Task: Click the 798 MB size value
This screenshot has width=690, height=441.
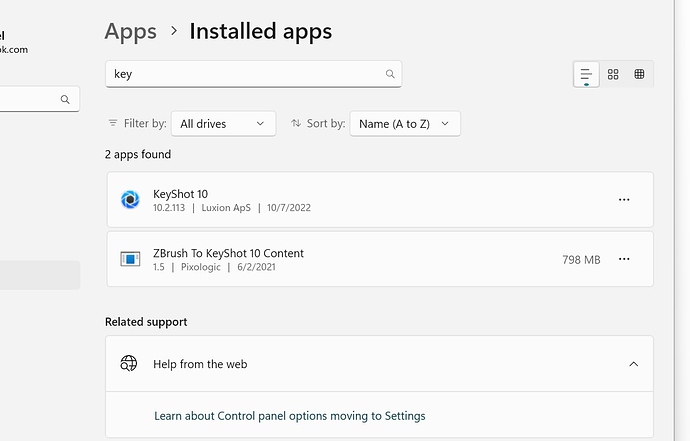Action: pos(581,260)
